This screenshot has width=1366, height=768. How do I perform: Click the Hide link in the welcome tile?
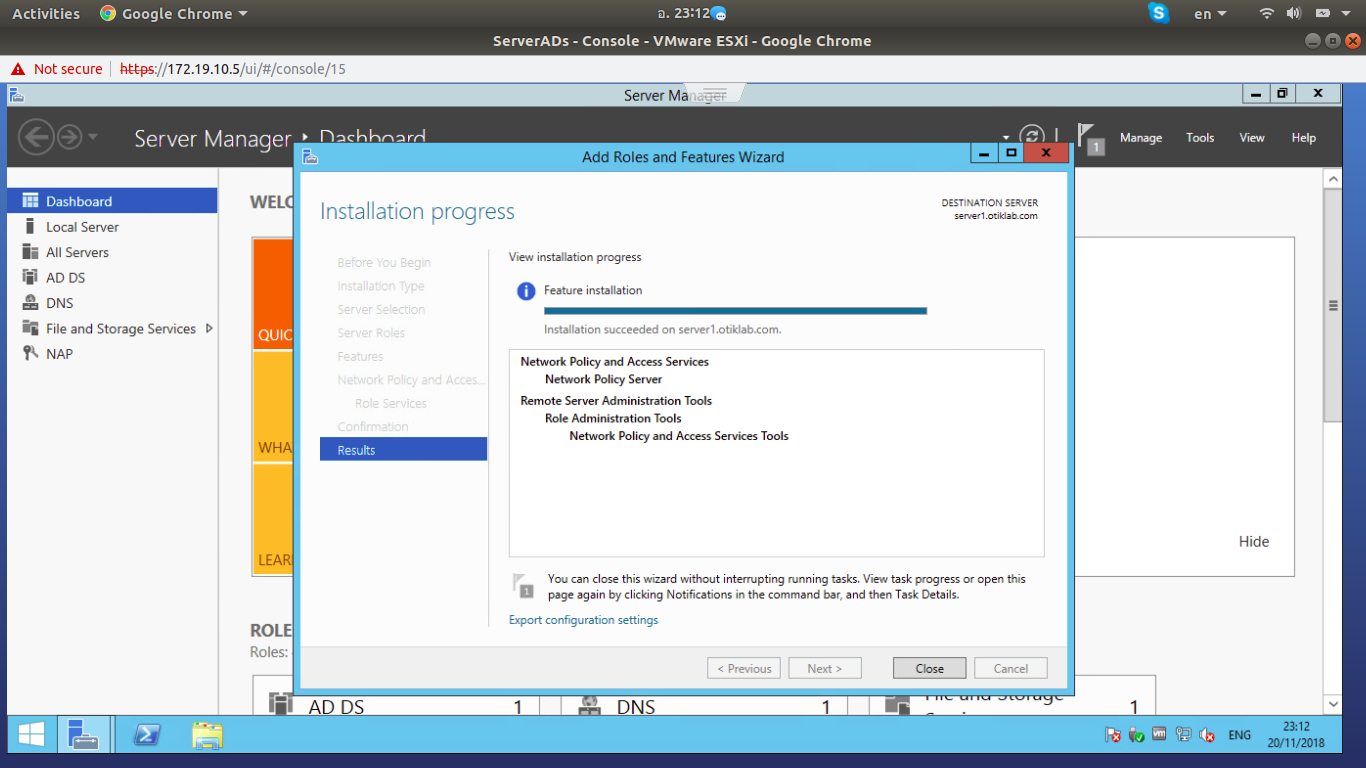pos(1254,542)
